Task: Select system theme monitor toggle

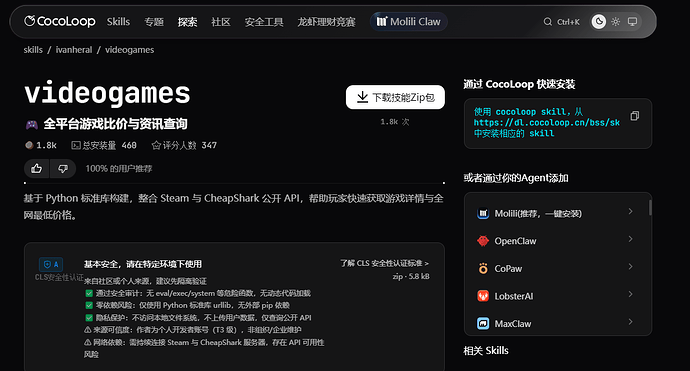Action: tap(632, 22)
